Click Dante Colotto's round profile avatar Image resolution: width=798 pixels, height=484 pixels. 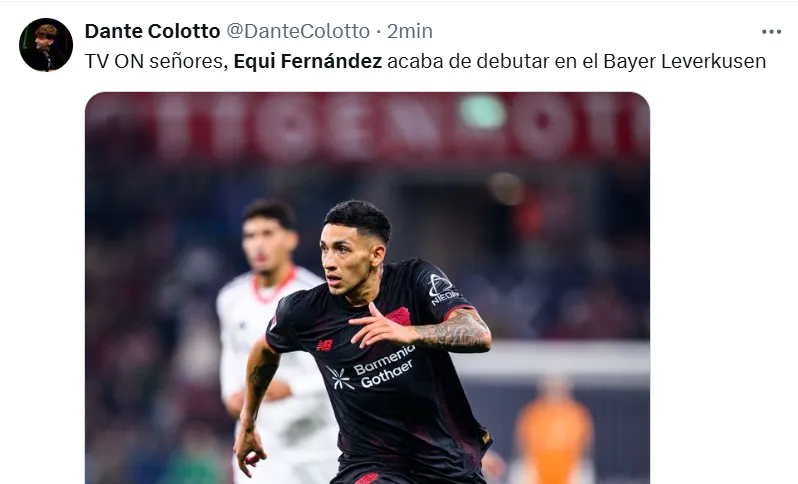click(46, 45)
